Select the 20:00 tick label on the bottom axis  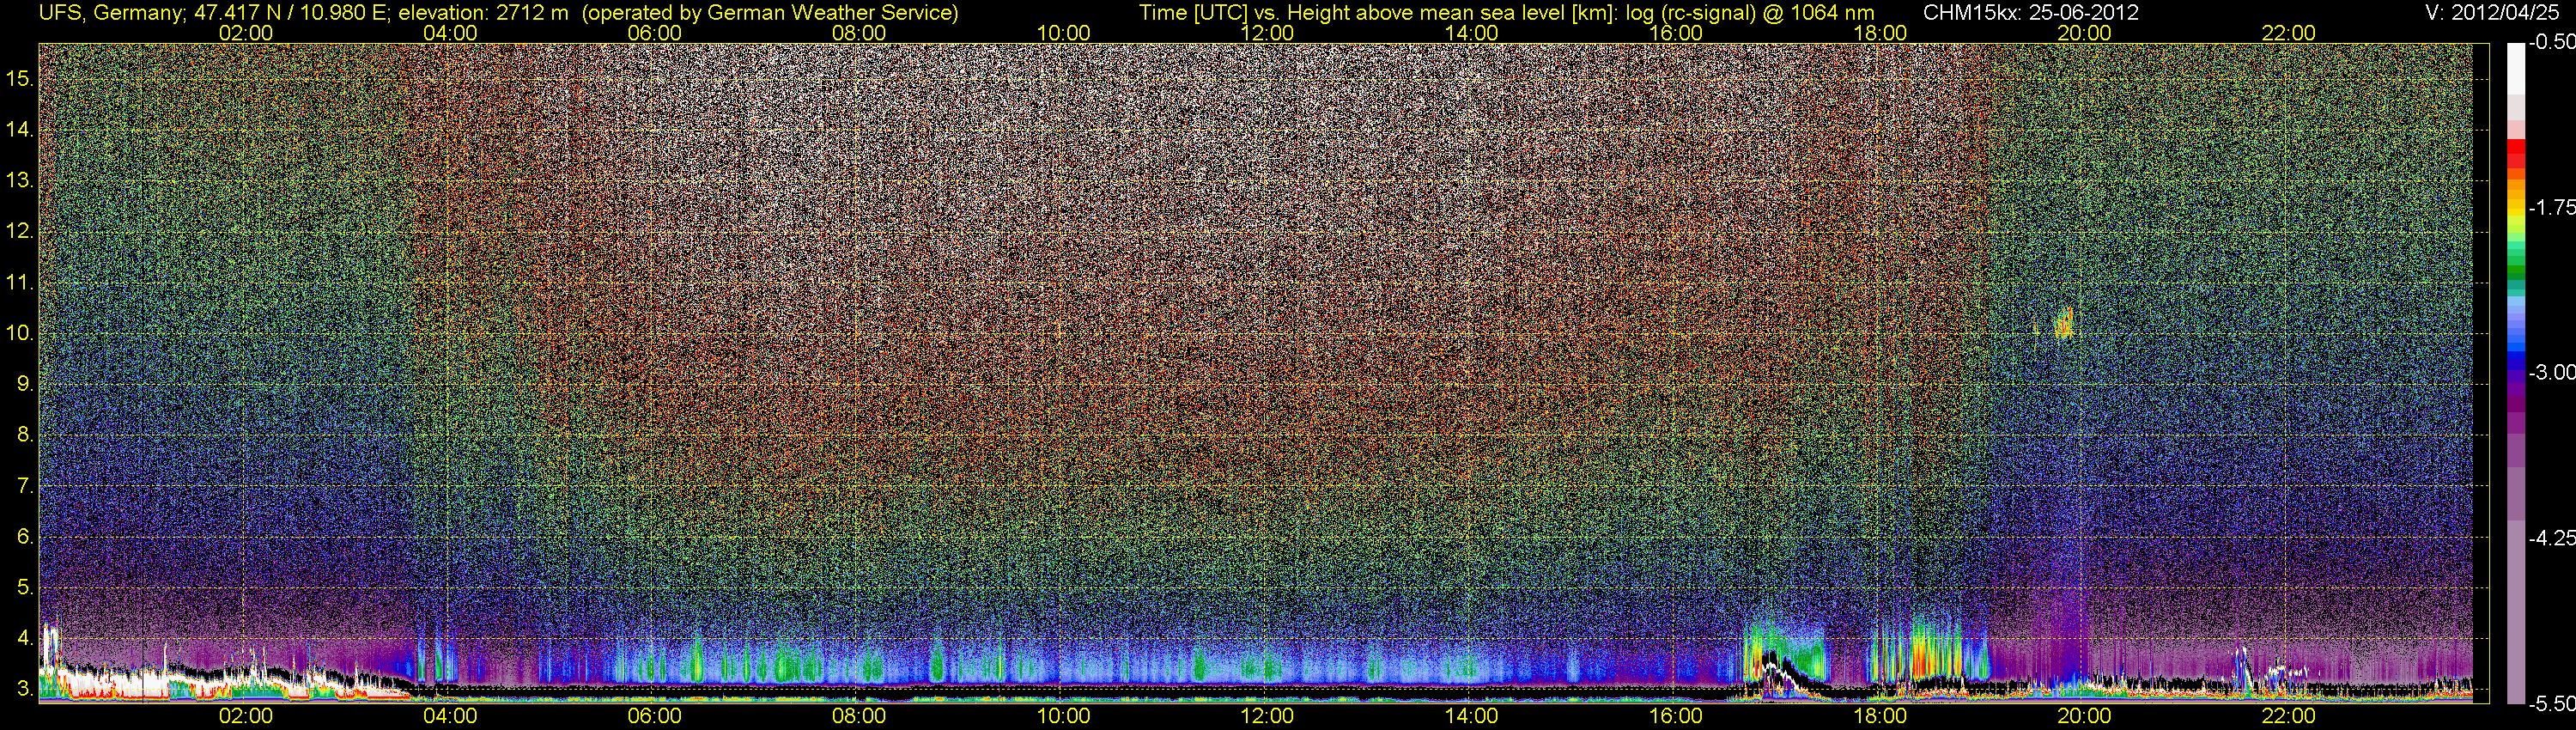2084,716
